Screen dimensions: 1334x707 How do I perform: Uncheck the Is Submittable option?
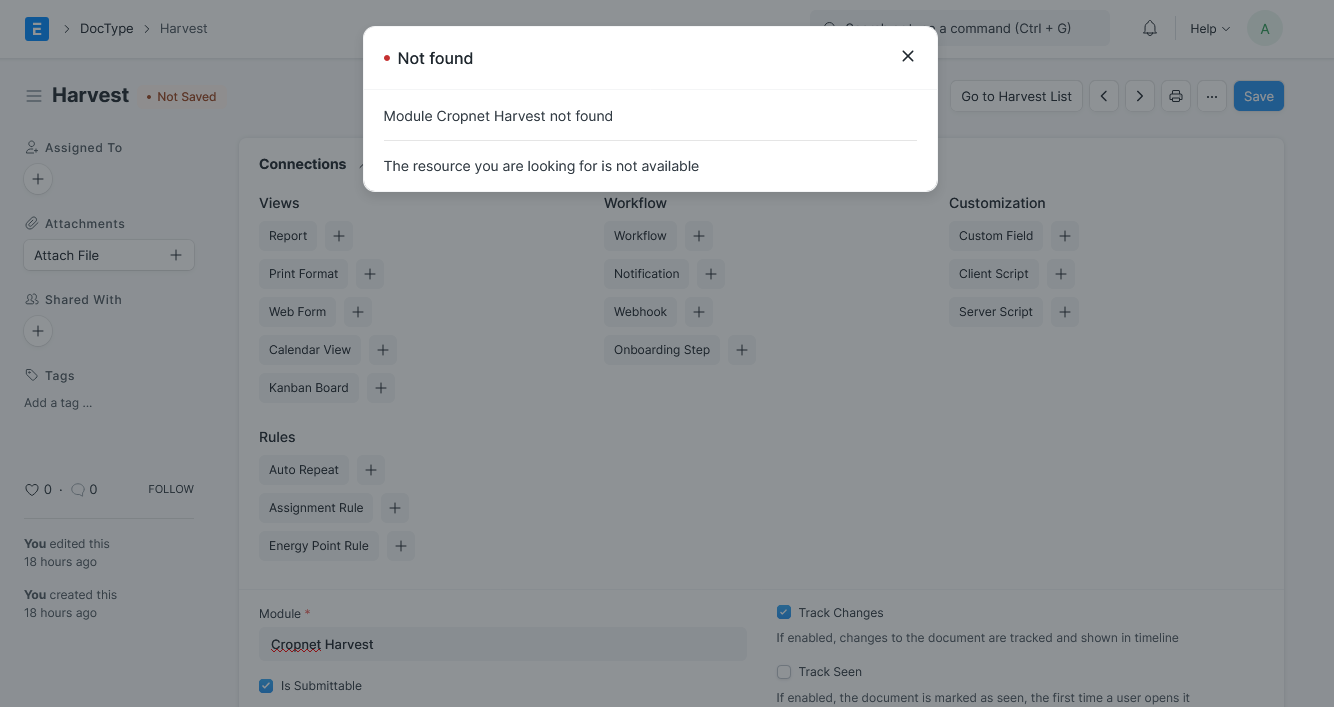266,685
